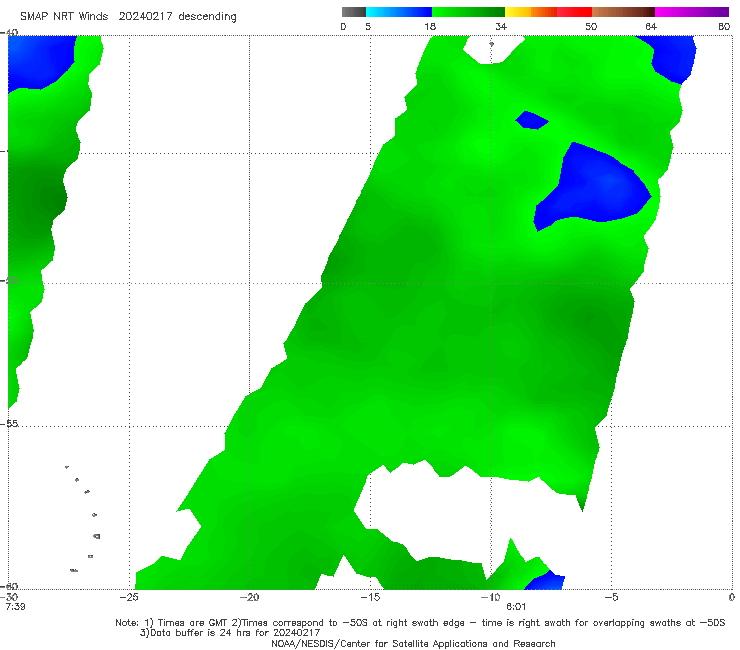The height and width of the screenshot is (650, 740).
Task: Click the "50" label under the color bar
Action: (x=591, y=26)
